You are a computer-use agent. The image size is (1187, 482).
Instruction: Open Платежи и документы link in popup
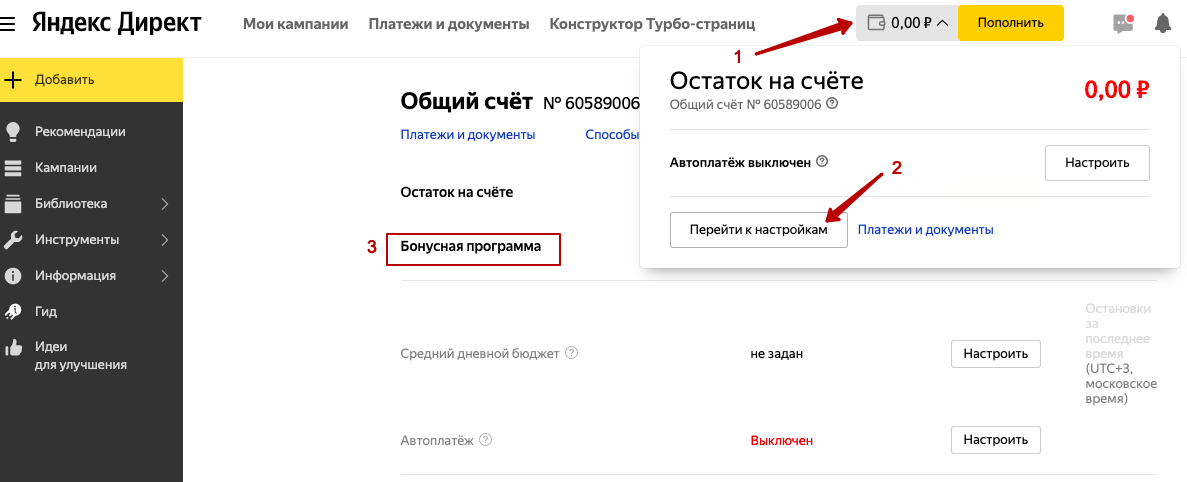click(925, 229)
